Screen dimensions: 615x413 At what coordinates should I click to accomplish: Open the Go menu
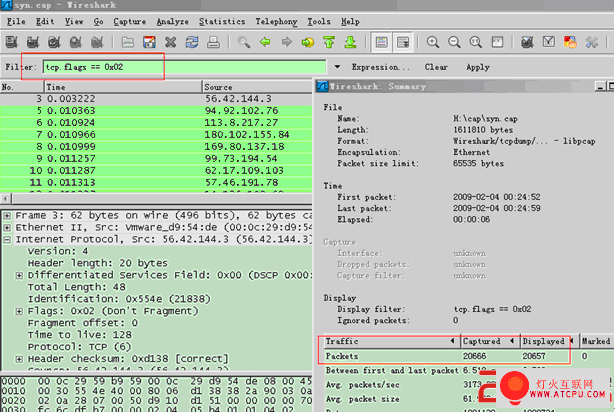pyautogui.click(x=98, y=22)
